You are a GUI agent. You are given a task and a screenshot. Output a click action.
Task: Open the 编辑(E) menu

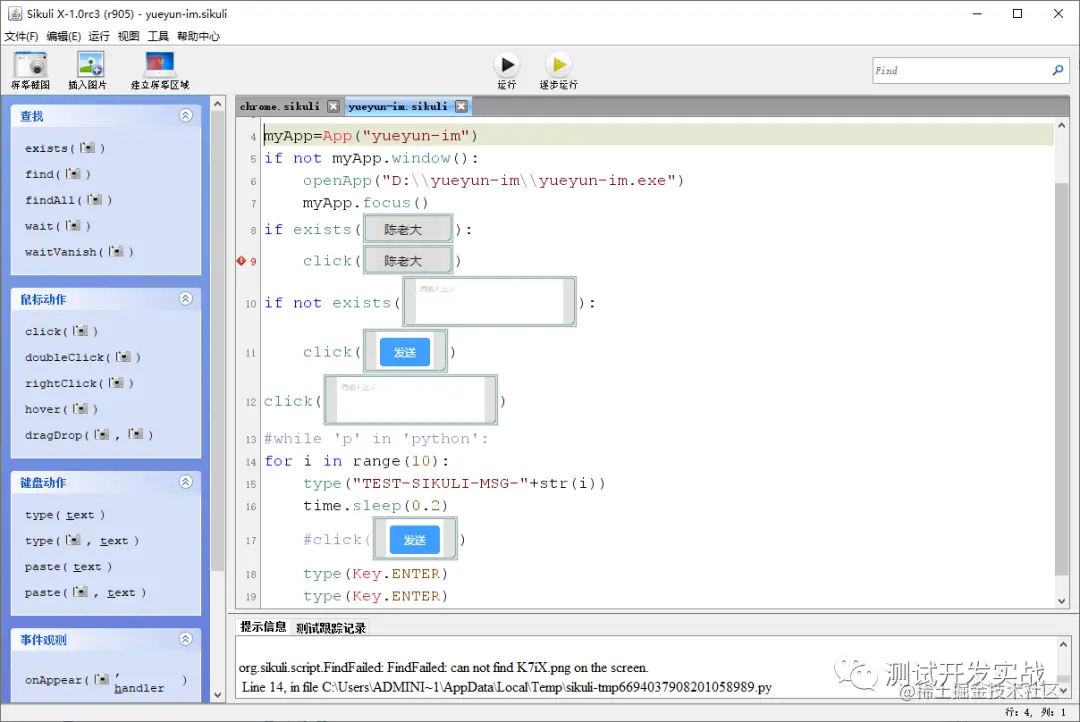[63, 36]
